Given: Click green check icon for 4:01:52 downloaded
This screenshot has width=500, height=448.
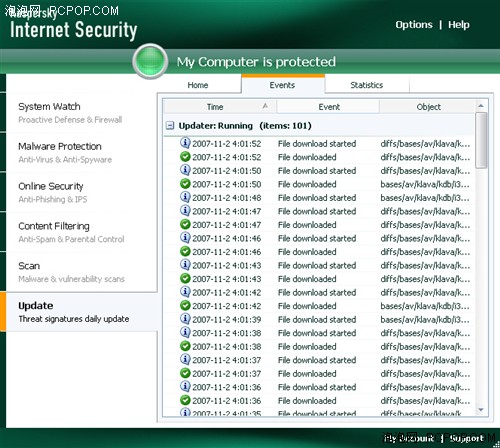Looking at the screenshot, I should tap(185, 157).
